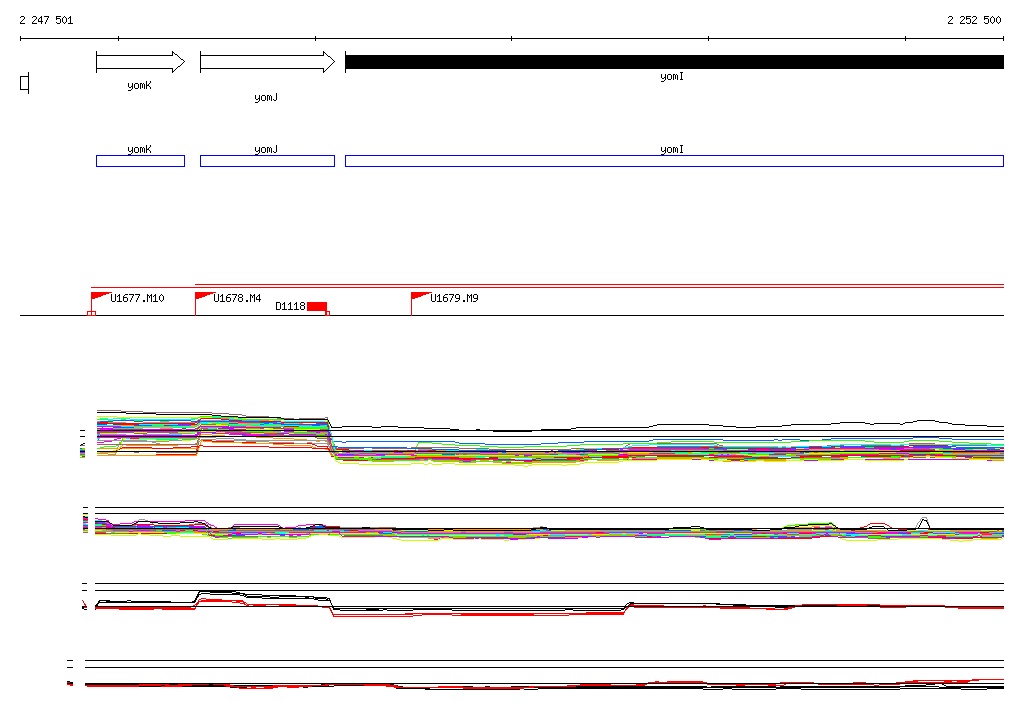Screen dimensions: 1024x714
Task: Click the yomJ label above the blue box
Action: pyautogui.click(x=266, y=150)
